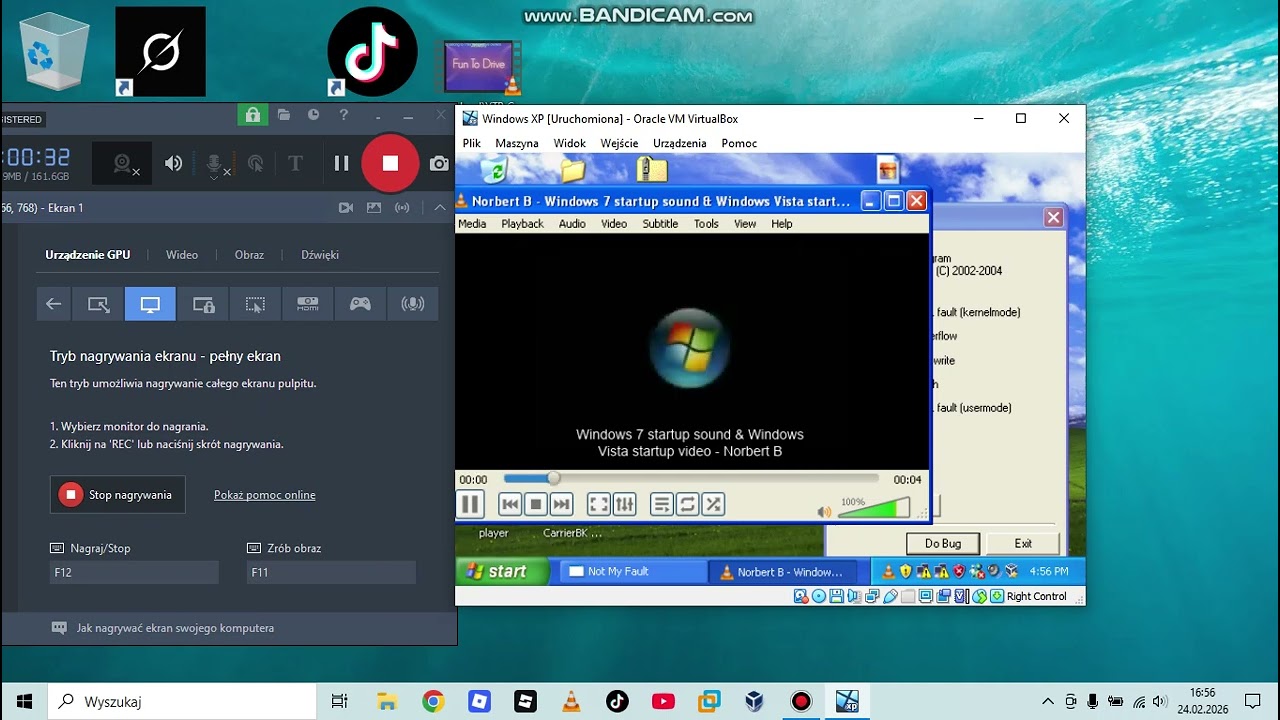This screenshot has width=1280, height=720.
Task: Select specific window recording mode
Action: [x=203, y=304]
